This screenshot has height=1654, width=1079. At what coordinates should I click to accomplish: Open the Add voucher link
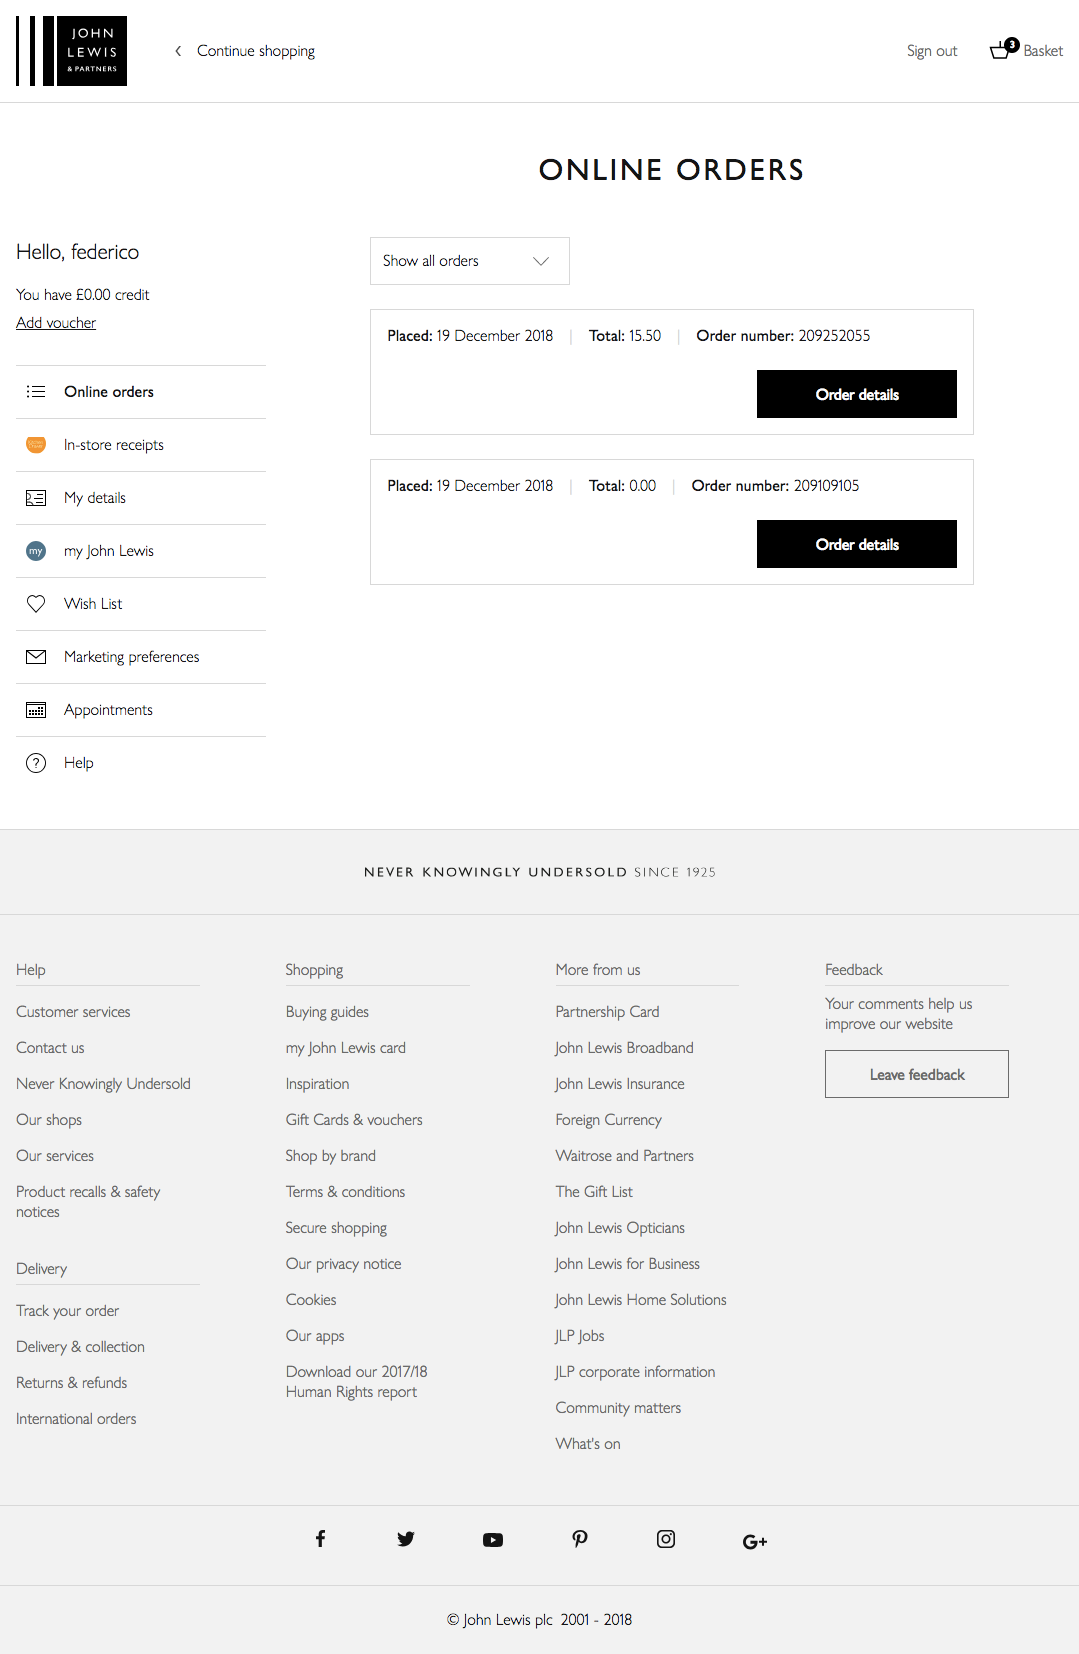[x=55, y=322]
